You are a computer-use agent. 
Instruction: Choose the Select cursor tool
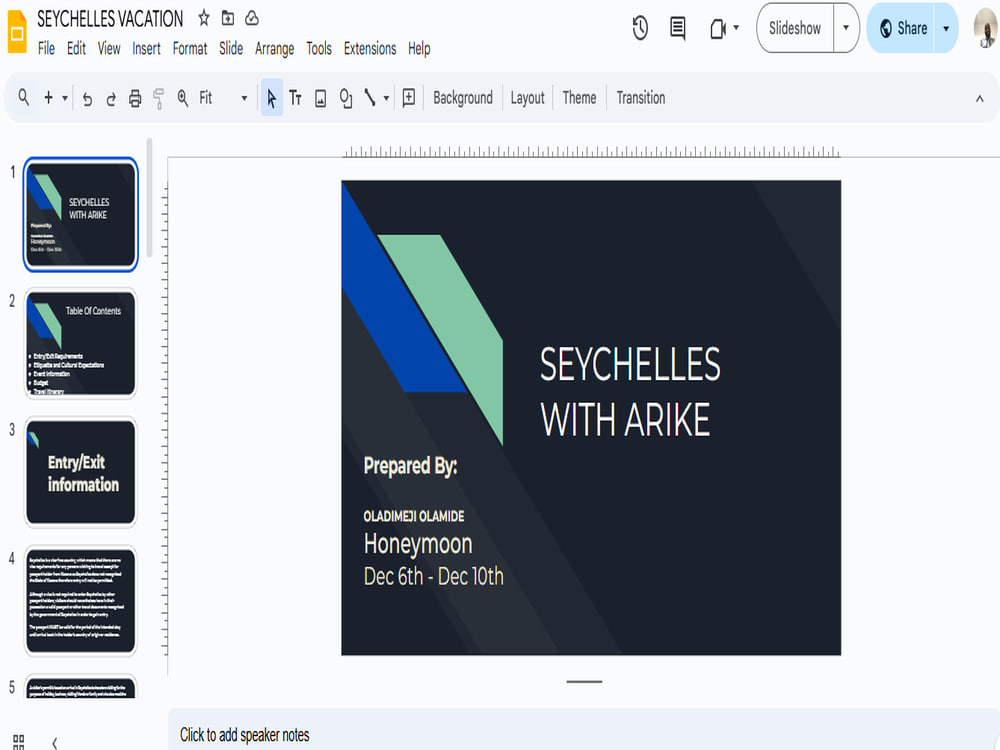click(272, 98)
